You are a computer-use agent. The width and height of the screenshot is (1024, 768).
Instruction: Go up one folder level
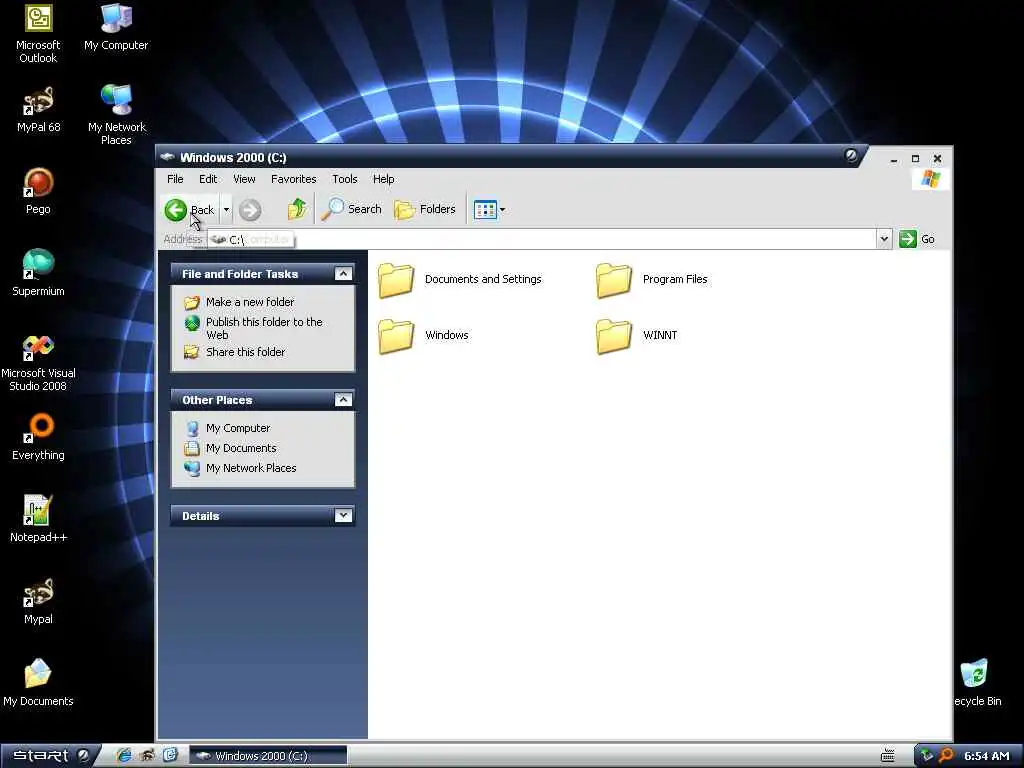tap(297, 209)
